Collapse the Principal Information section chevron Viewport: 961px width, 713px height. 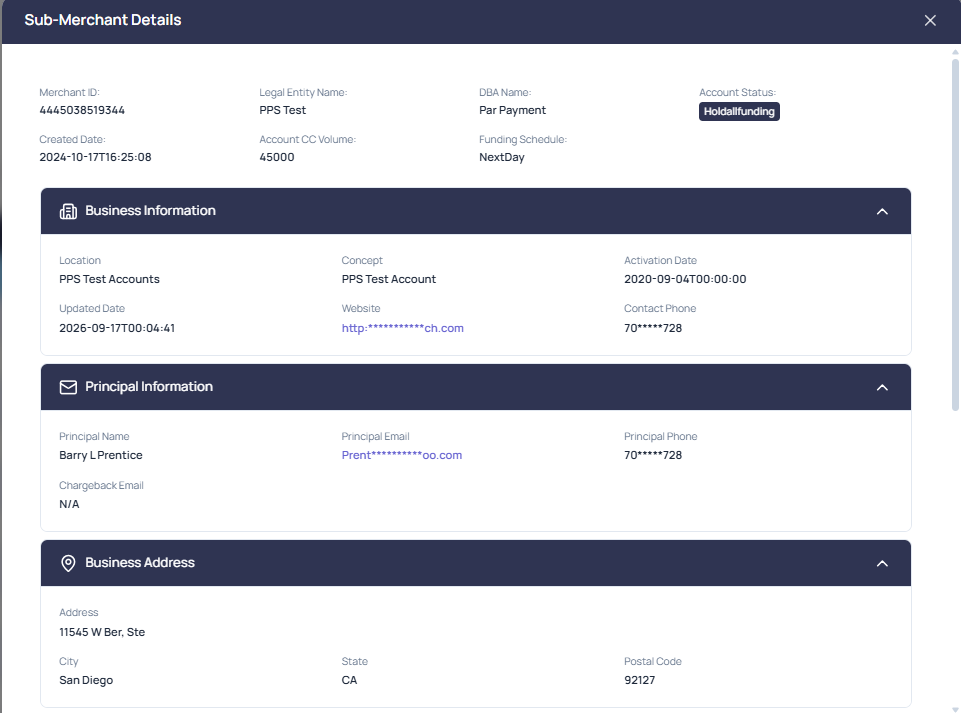tap(882, 387)
